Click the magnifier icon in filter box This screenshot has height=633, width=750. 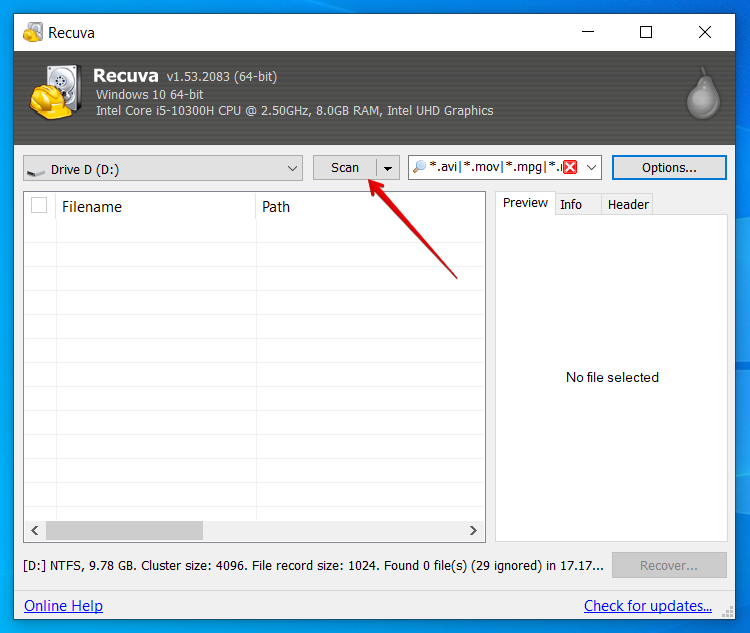419,167
